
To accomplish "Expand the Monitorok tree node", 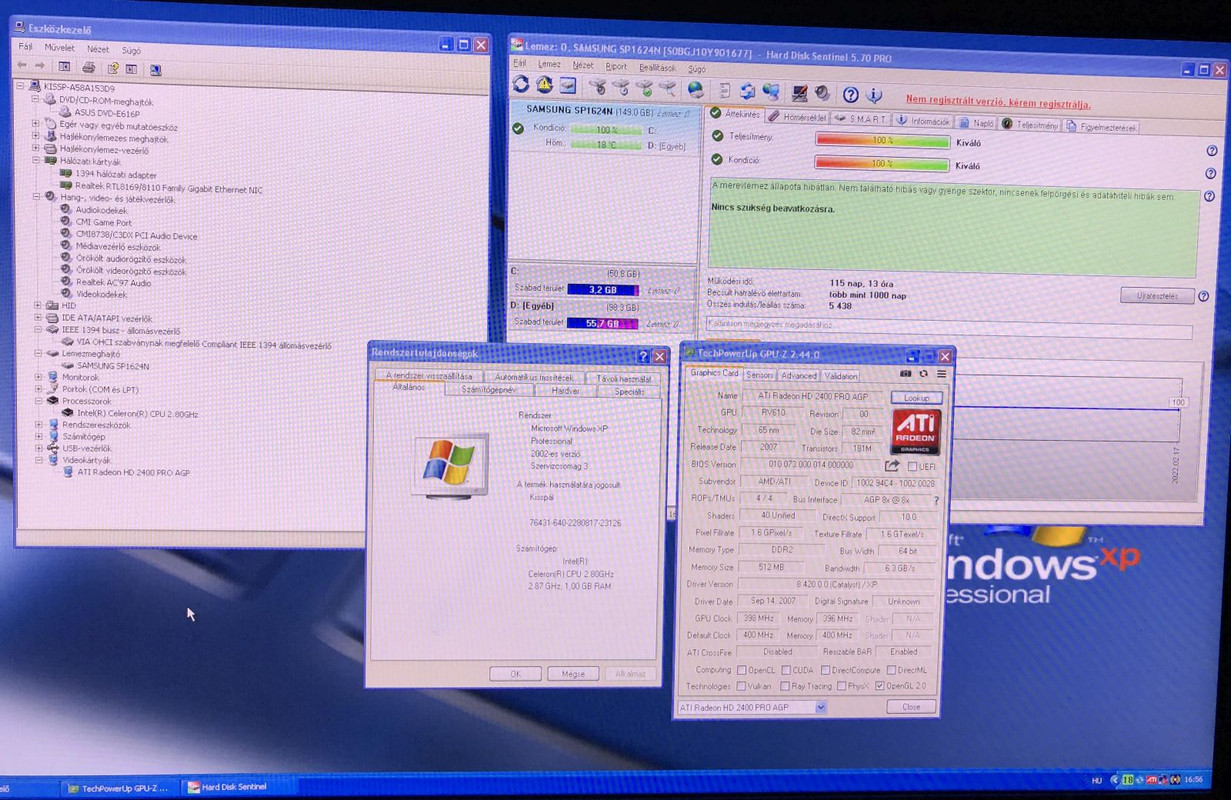I will pyautogui.click(x=37, y=377).
